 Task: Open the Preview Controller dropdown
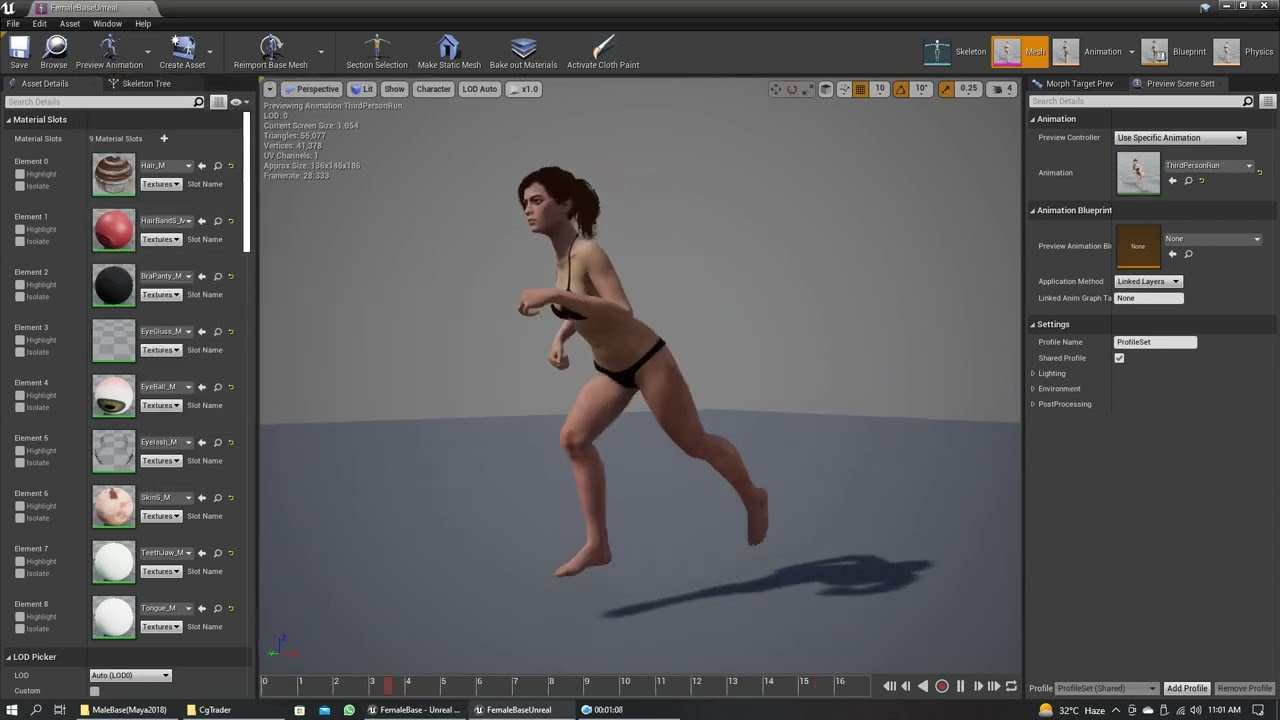(x=1180, y=138)
